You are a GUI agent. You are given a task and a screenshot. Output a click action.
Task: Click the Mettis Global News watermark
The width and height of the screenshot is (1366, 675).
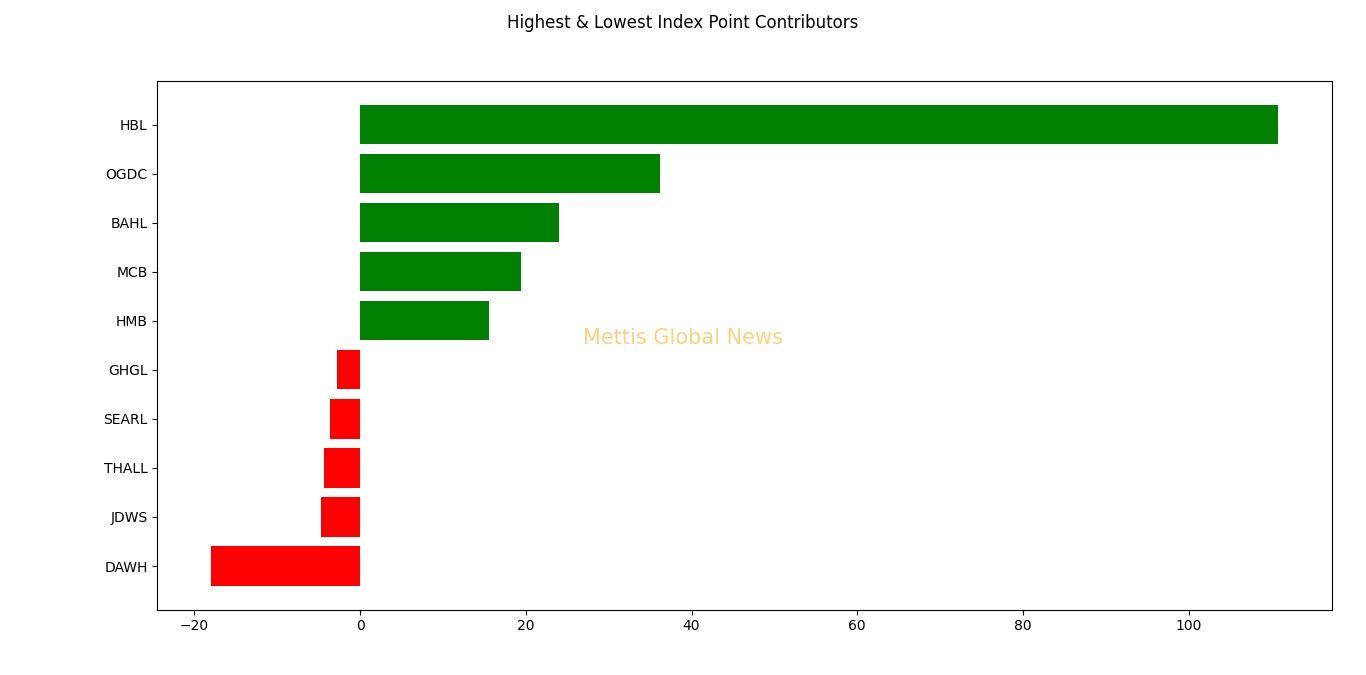pos(682,338)
